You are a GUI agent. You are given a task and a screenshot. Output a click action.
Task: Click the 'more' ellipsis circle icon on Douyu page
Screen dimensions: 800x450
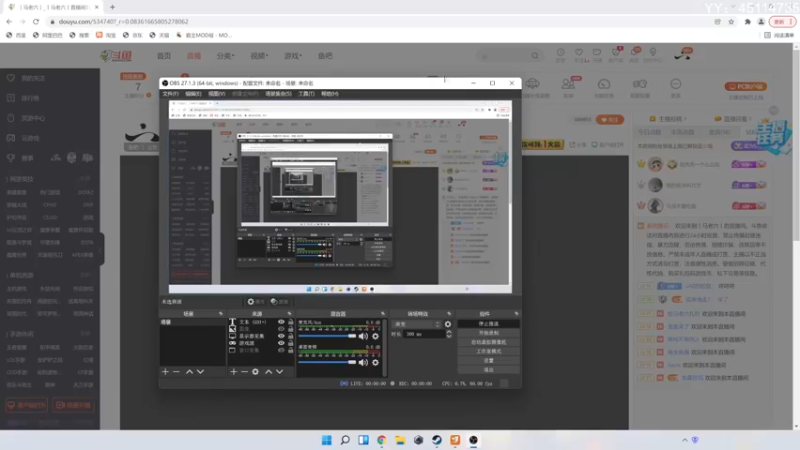click(676, 84)
